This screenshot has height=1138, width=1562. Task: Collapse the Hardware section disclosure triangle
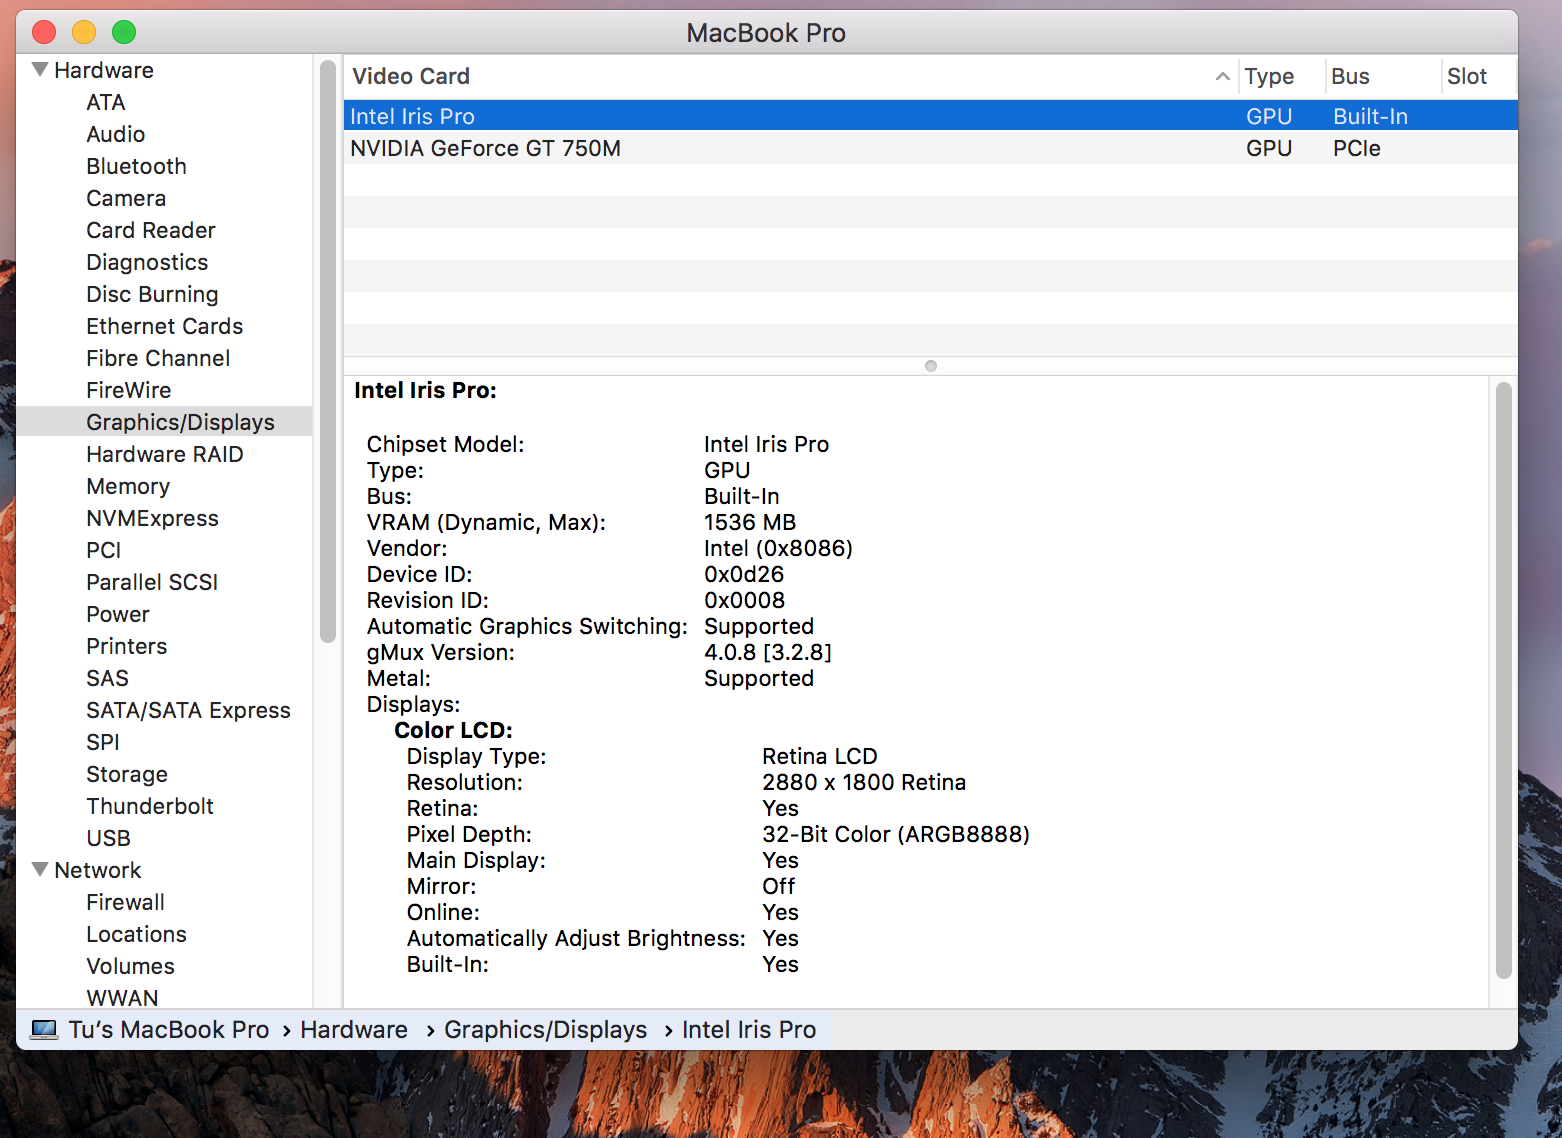point(40,70)
